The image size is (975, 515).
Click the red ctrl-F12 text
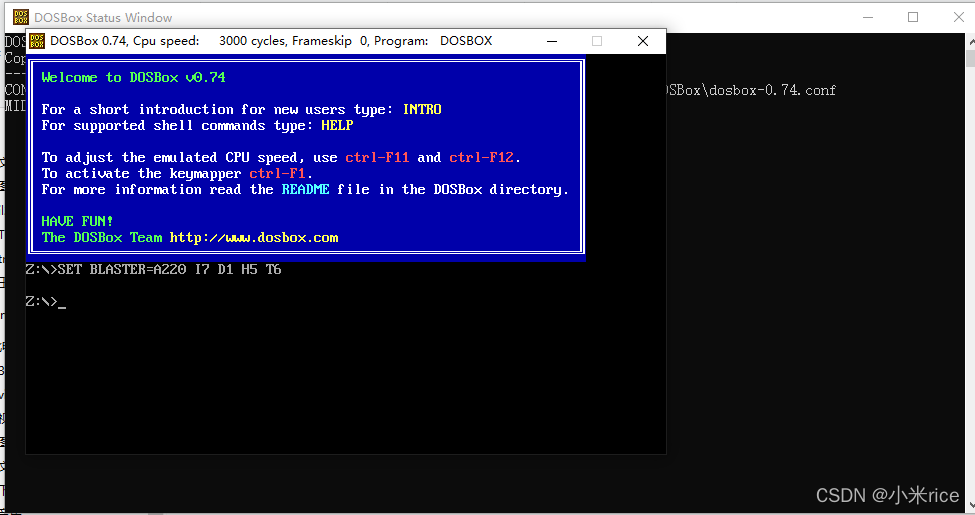pos(482,157)
